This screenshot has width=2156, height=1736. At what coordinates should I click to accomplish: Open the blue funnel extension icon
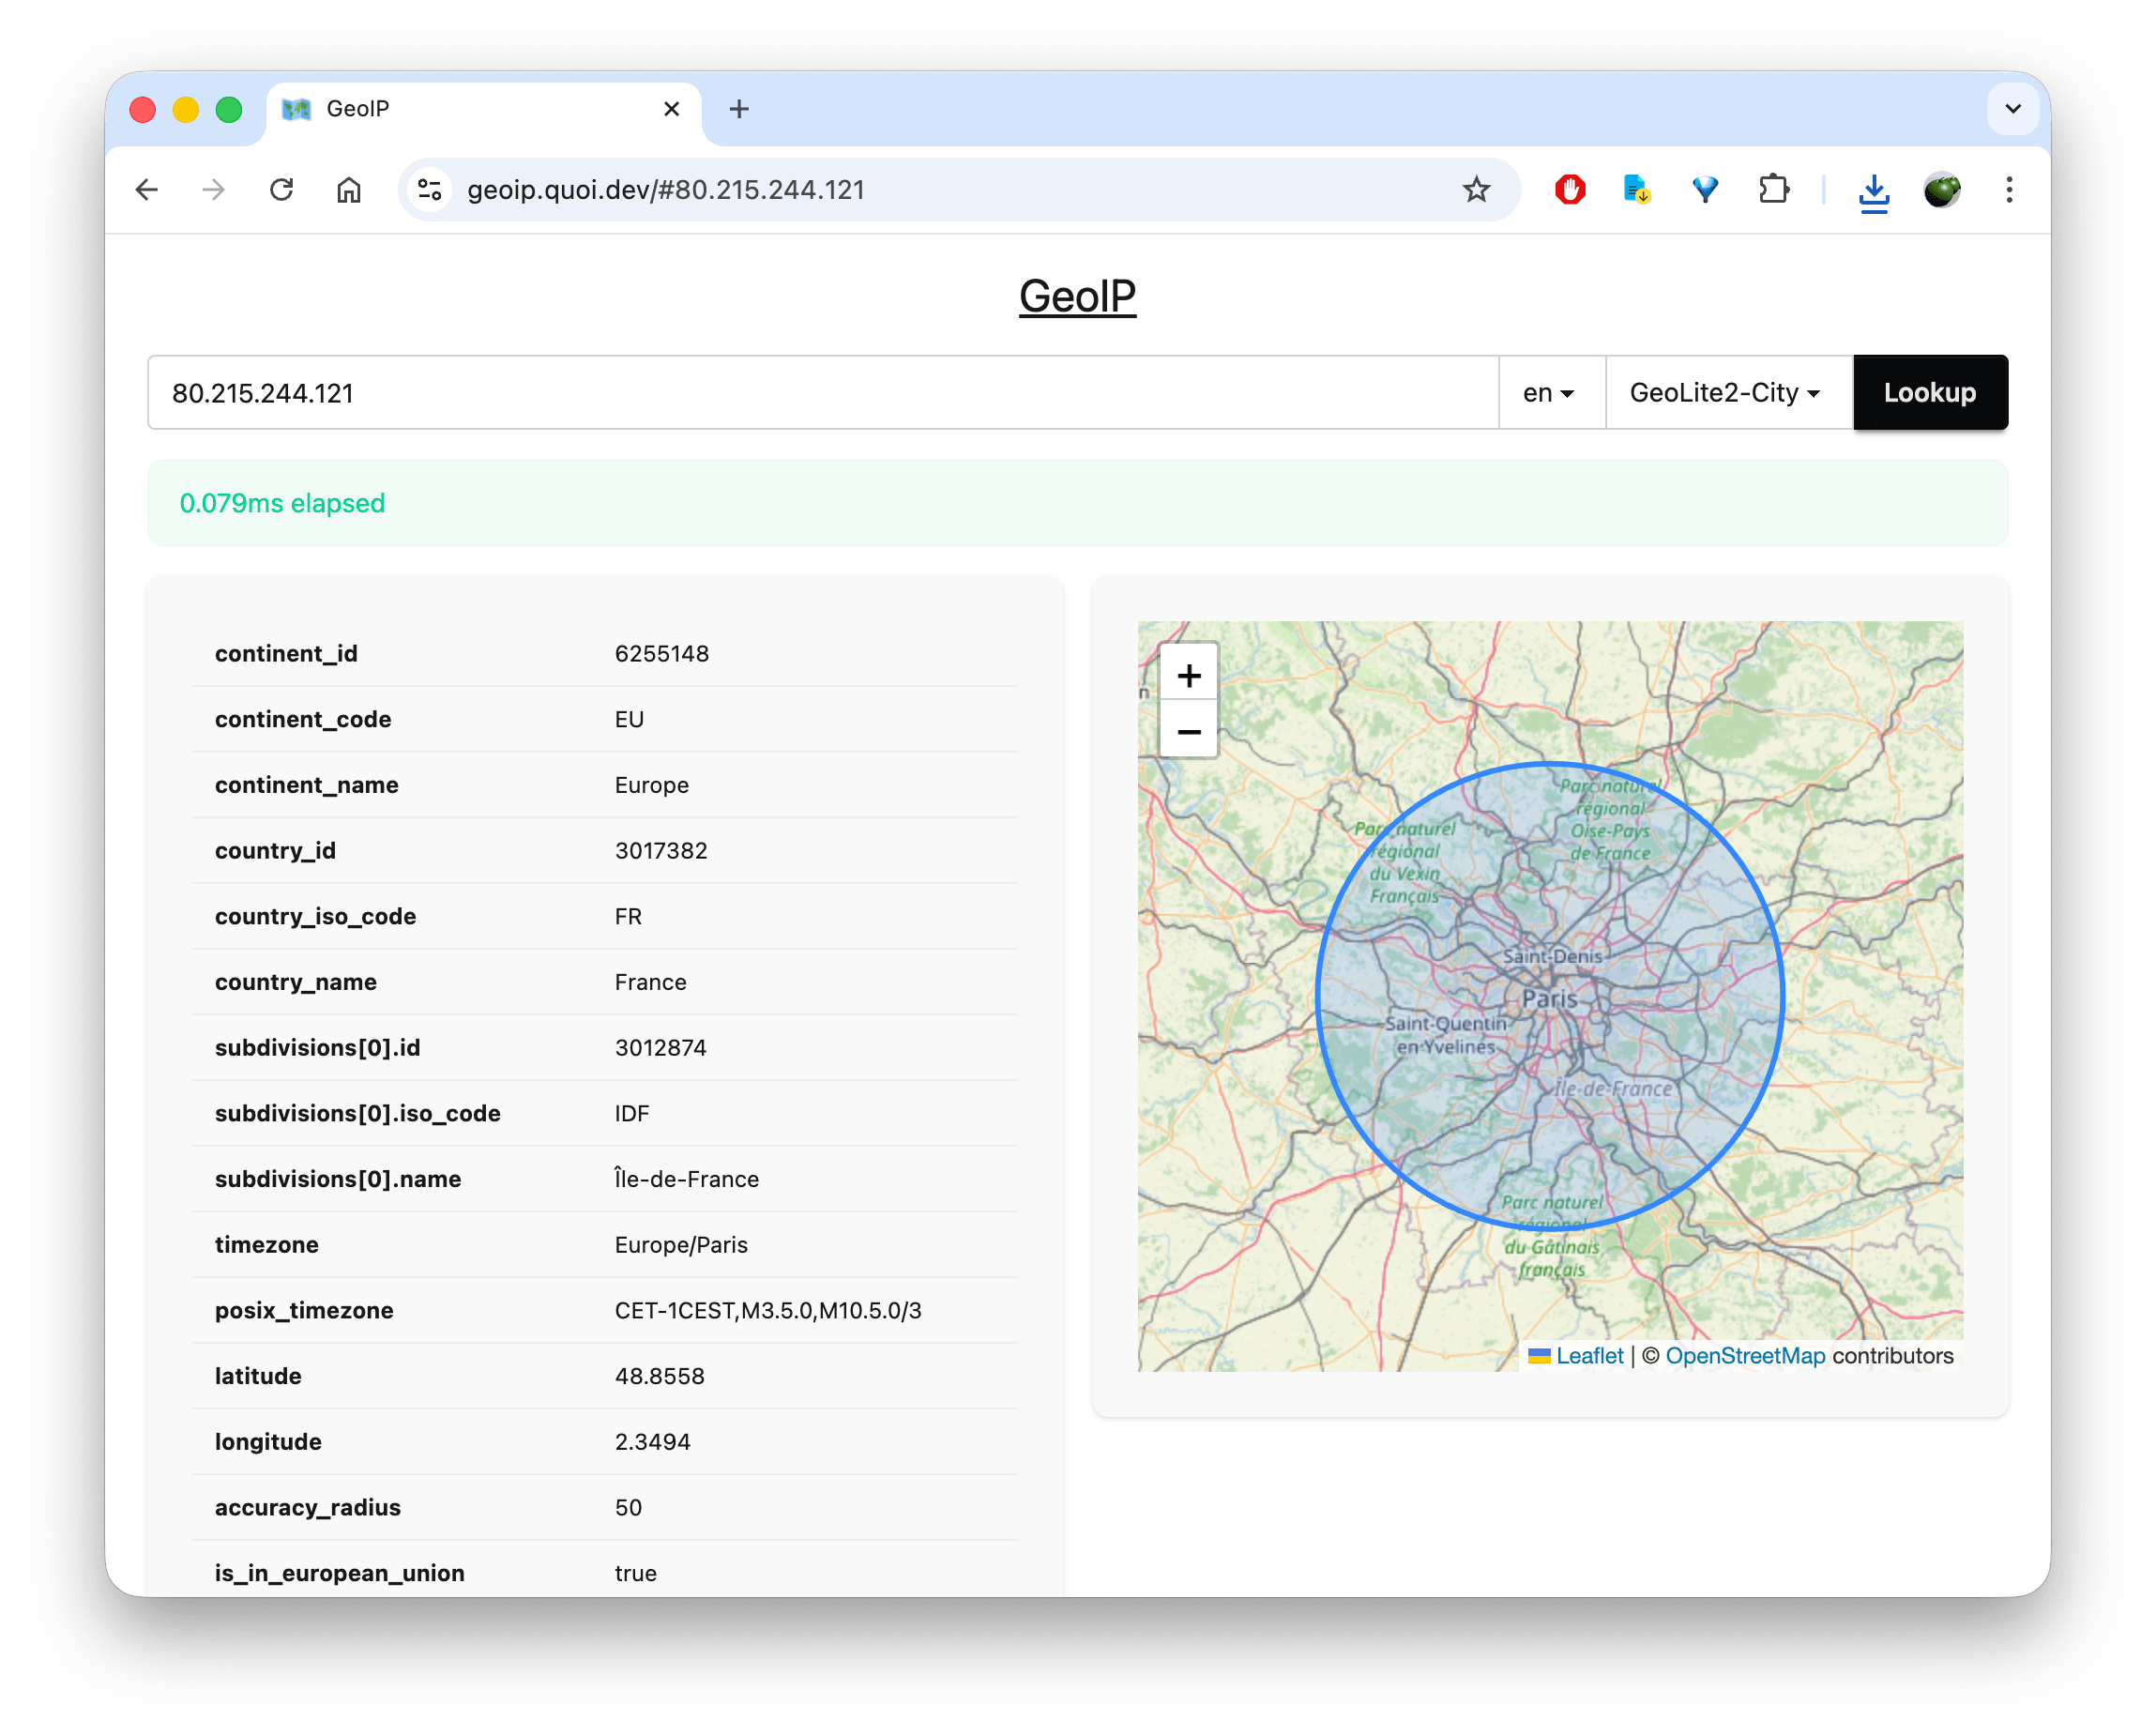1705,190
